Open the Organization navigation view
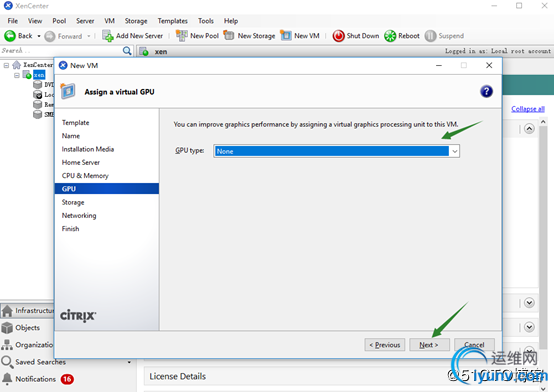Viewport: 554px width, 392px height. click(28, 345)
